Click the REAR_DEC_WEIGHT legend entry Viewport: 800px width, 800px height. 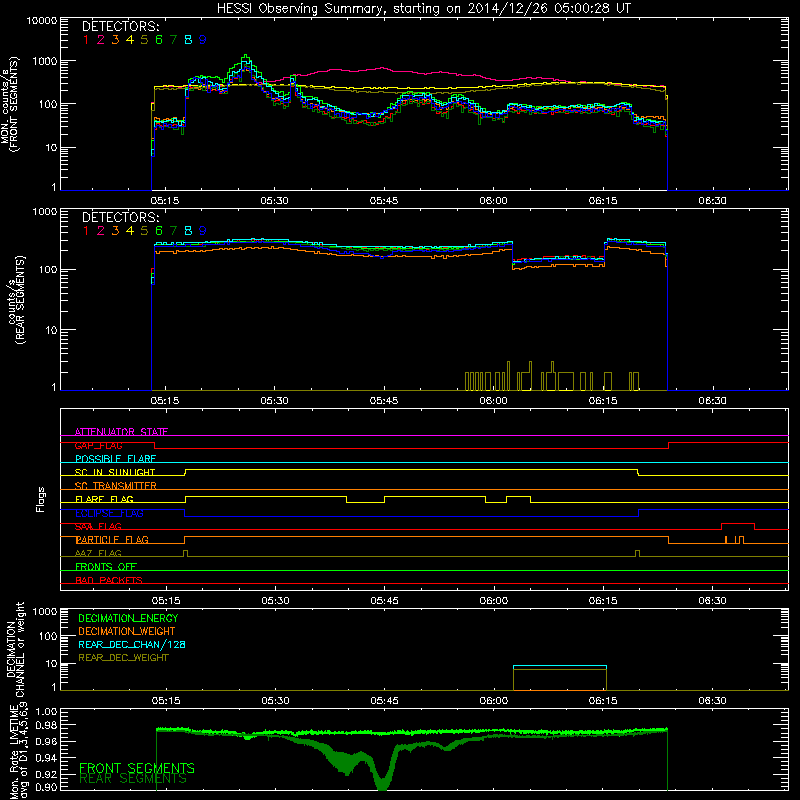coord(123,658)
